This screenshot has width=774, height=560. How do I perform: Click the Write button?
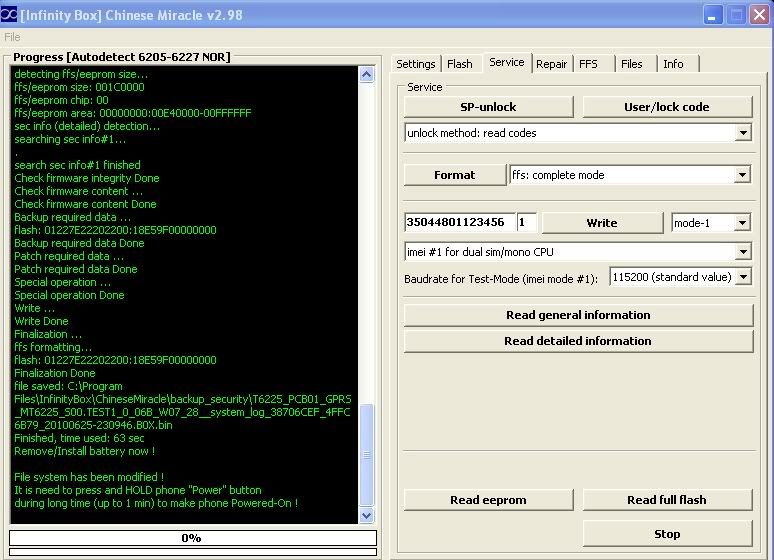[x=602, y=223]
